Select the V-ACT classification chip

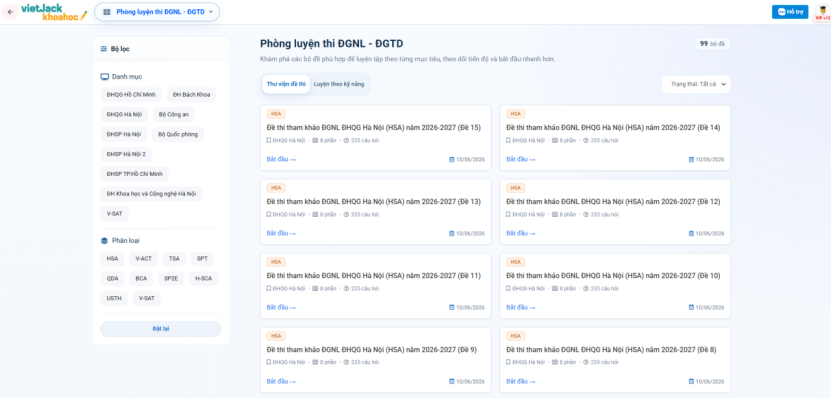click(x=144, y=259)
